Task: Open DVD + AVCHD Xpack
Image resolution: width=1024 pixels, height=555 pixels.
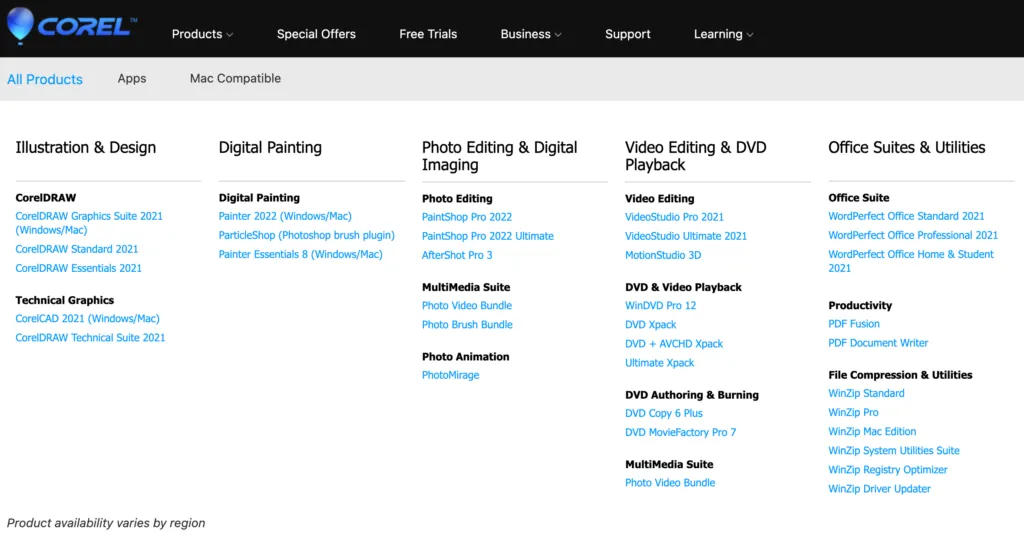Action: point(674,343)
